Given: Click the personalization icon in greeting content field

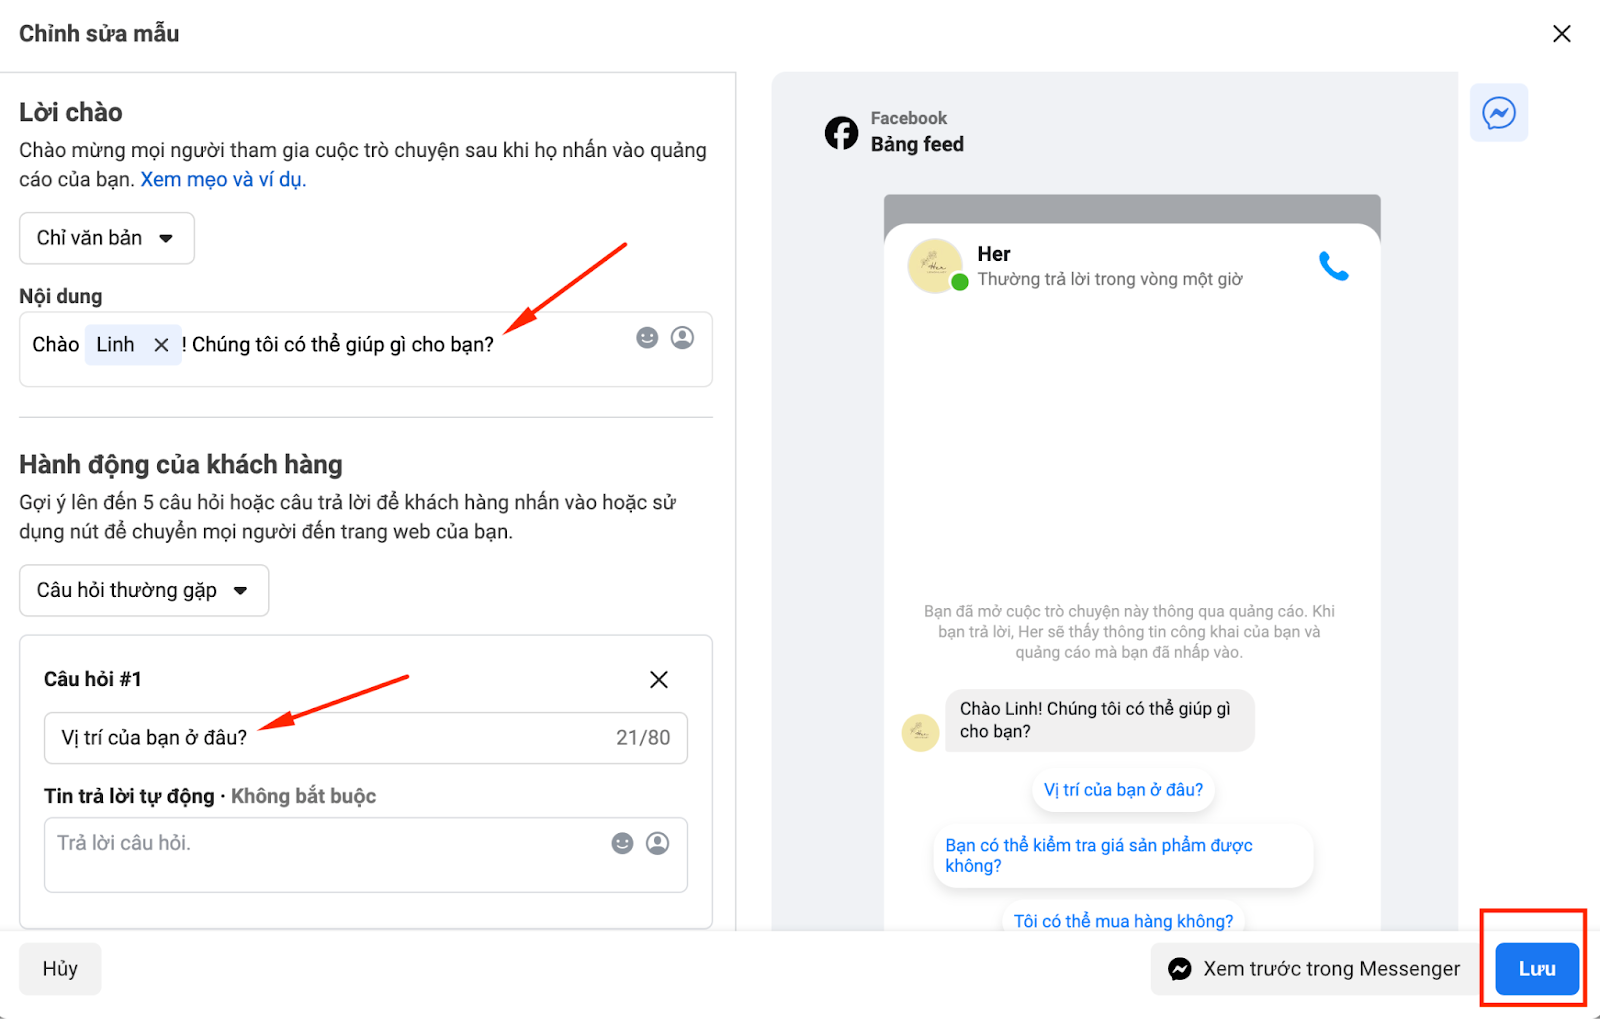Looking at the screenshot, I should [x=682, y=338].
